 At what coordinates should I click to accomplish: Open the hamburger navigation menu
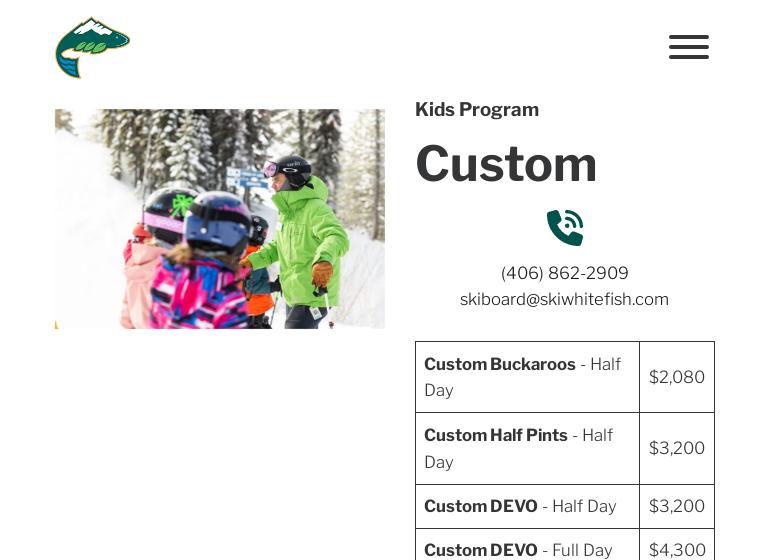point(688,47)
